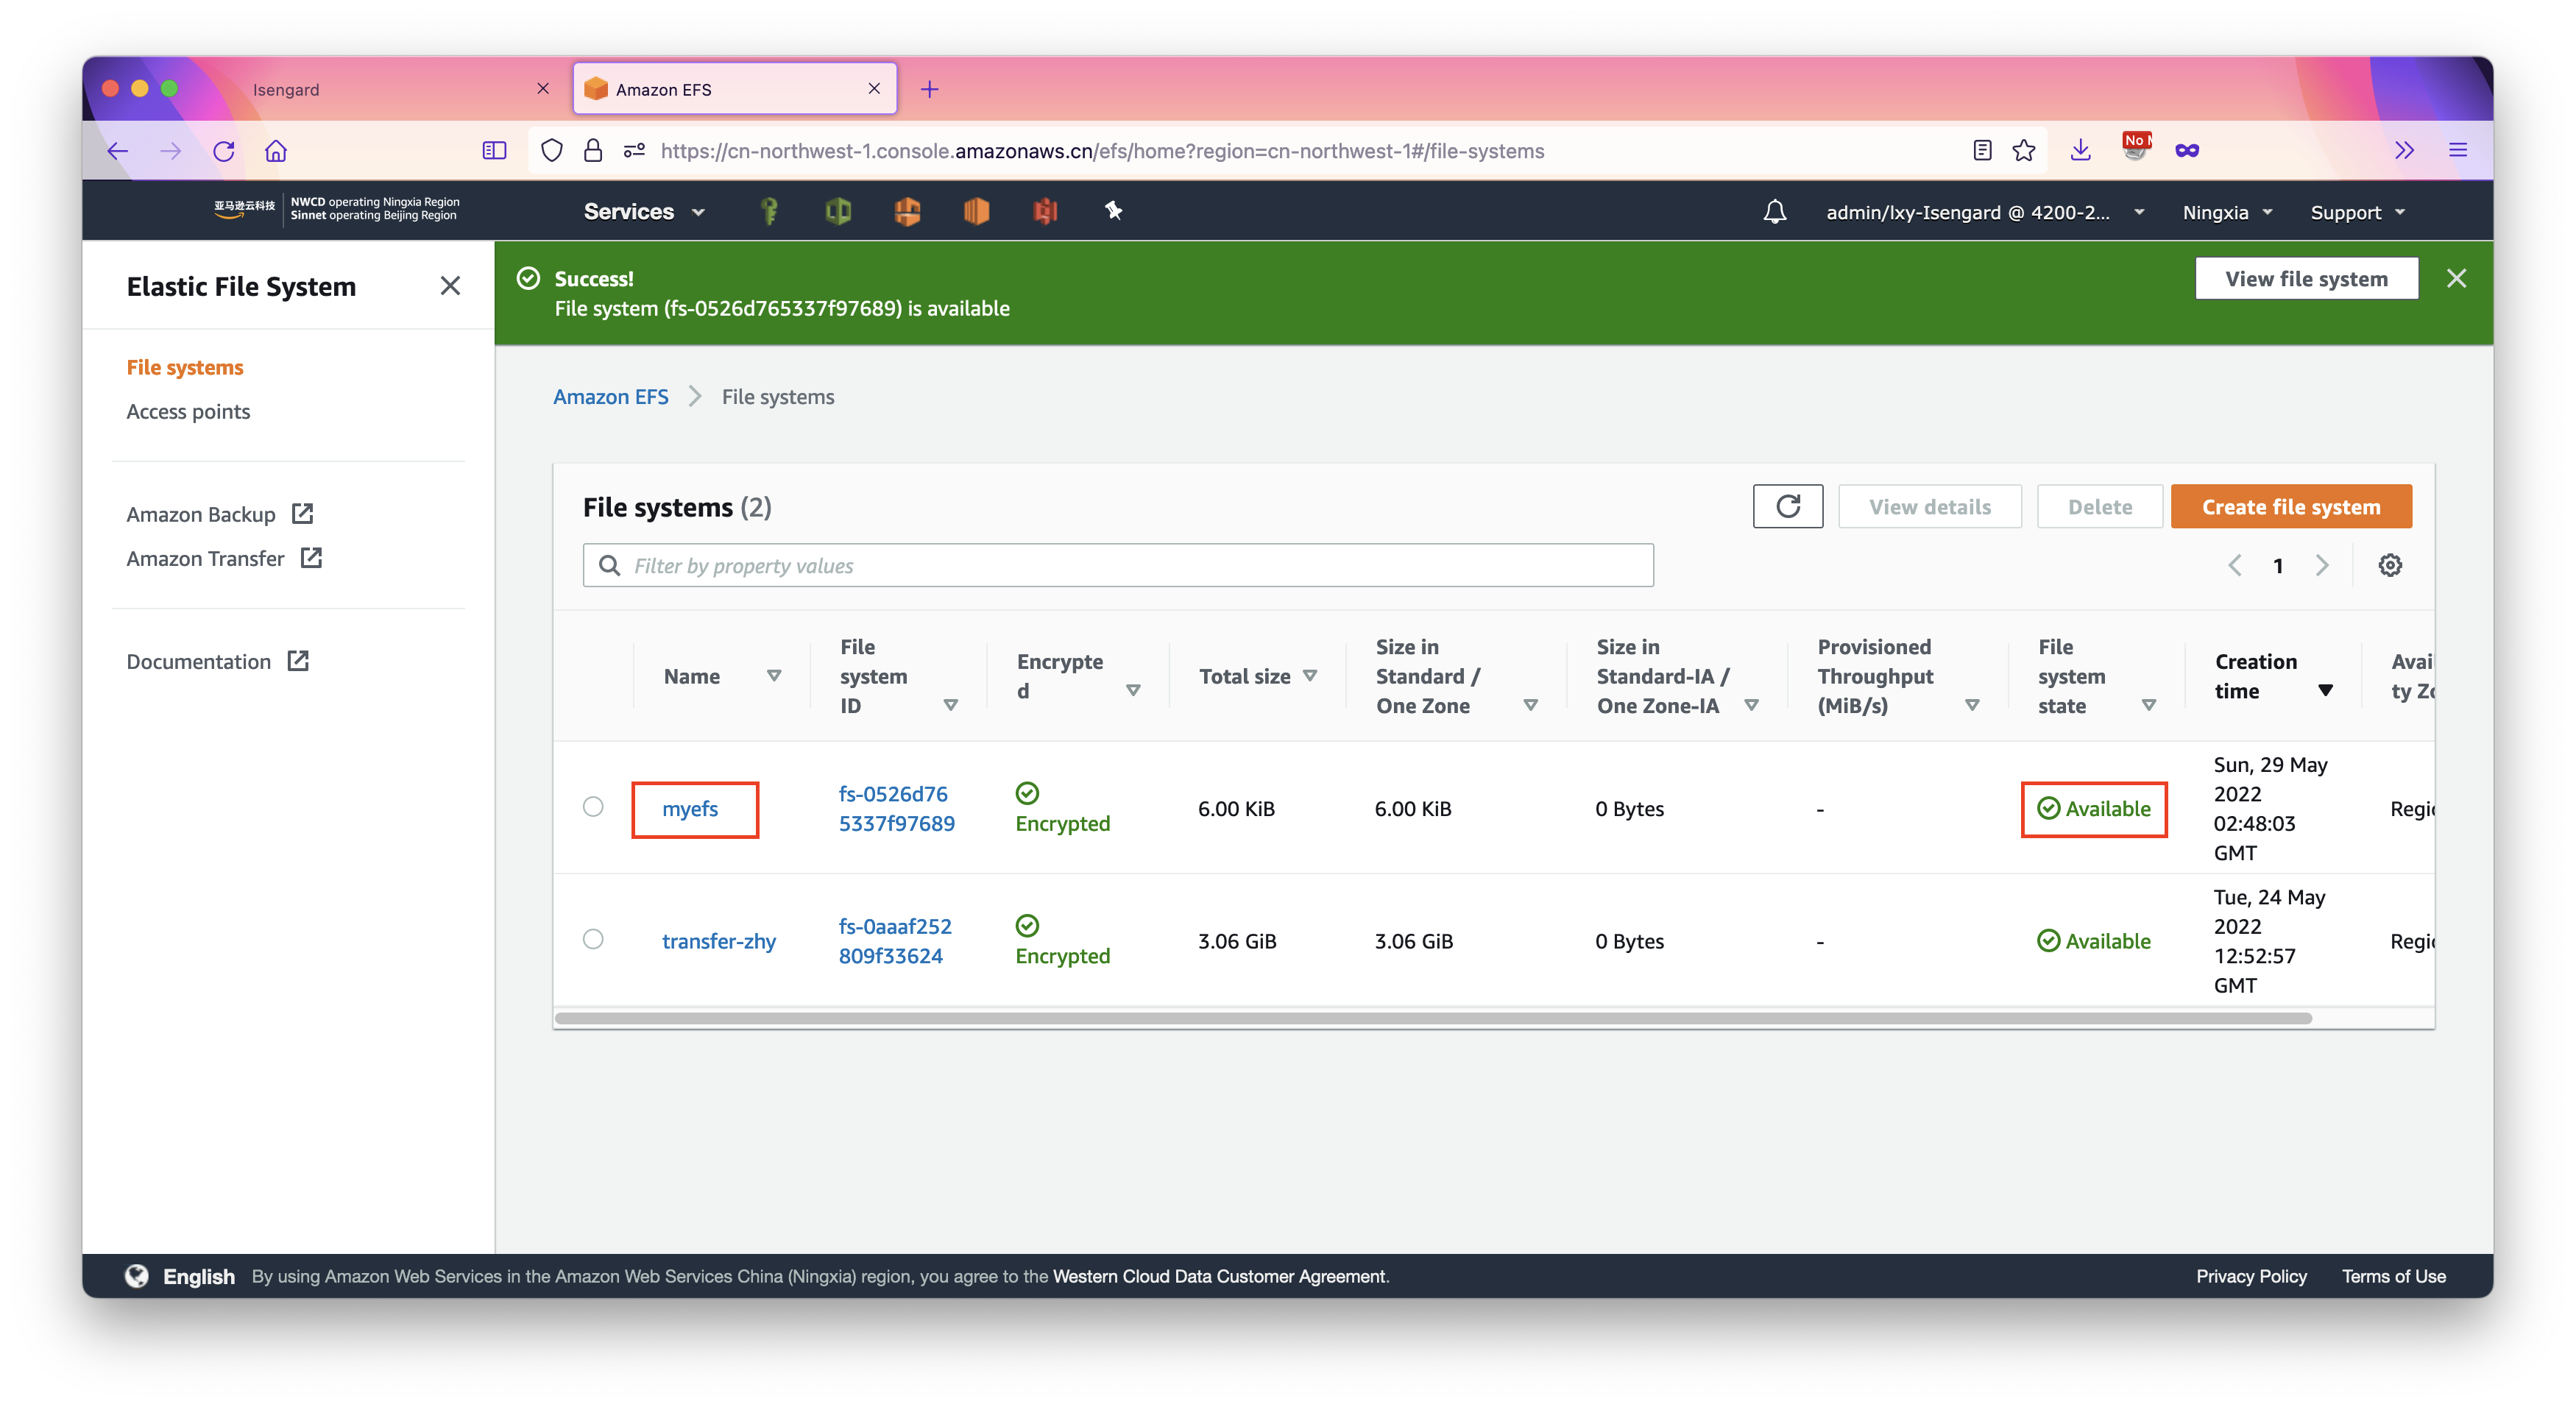Go back with the browser back arrow
The image size is (2576, 1407).
(118, 151)
